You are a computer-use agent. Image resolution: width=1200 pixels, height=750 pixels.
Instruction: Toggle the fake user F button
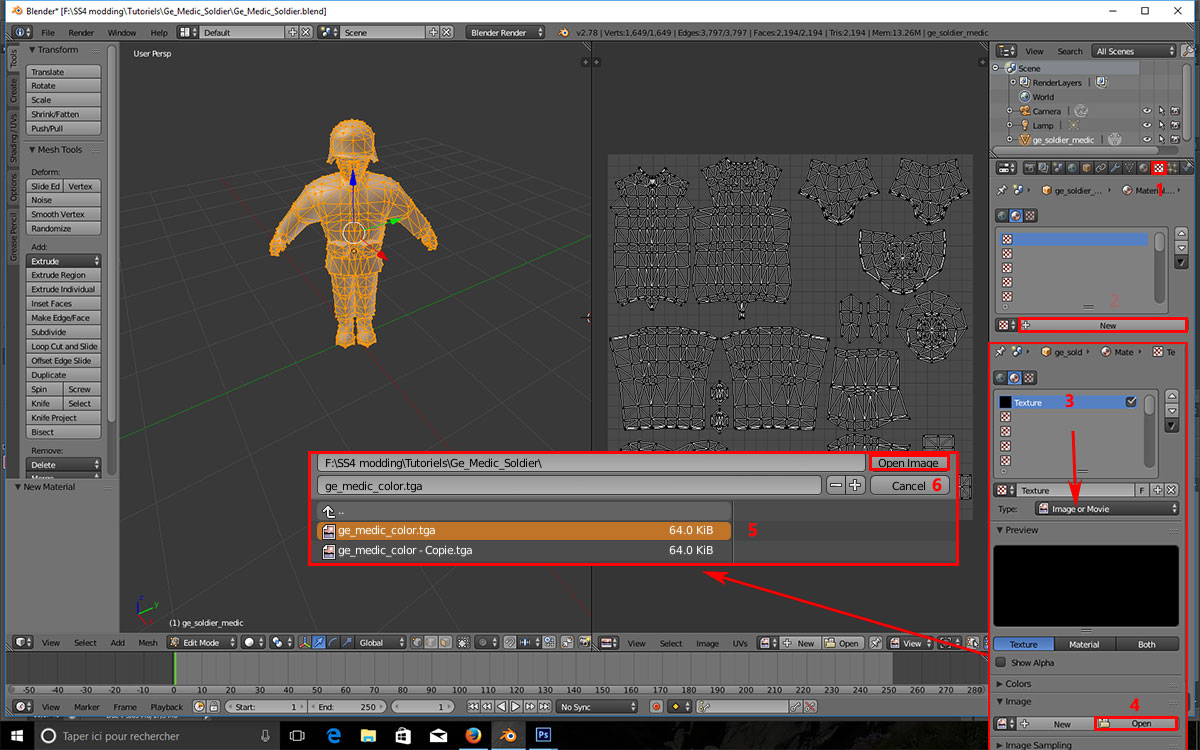[1142, 490]
